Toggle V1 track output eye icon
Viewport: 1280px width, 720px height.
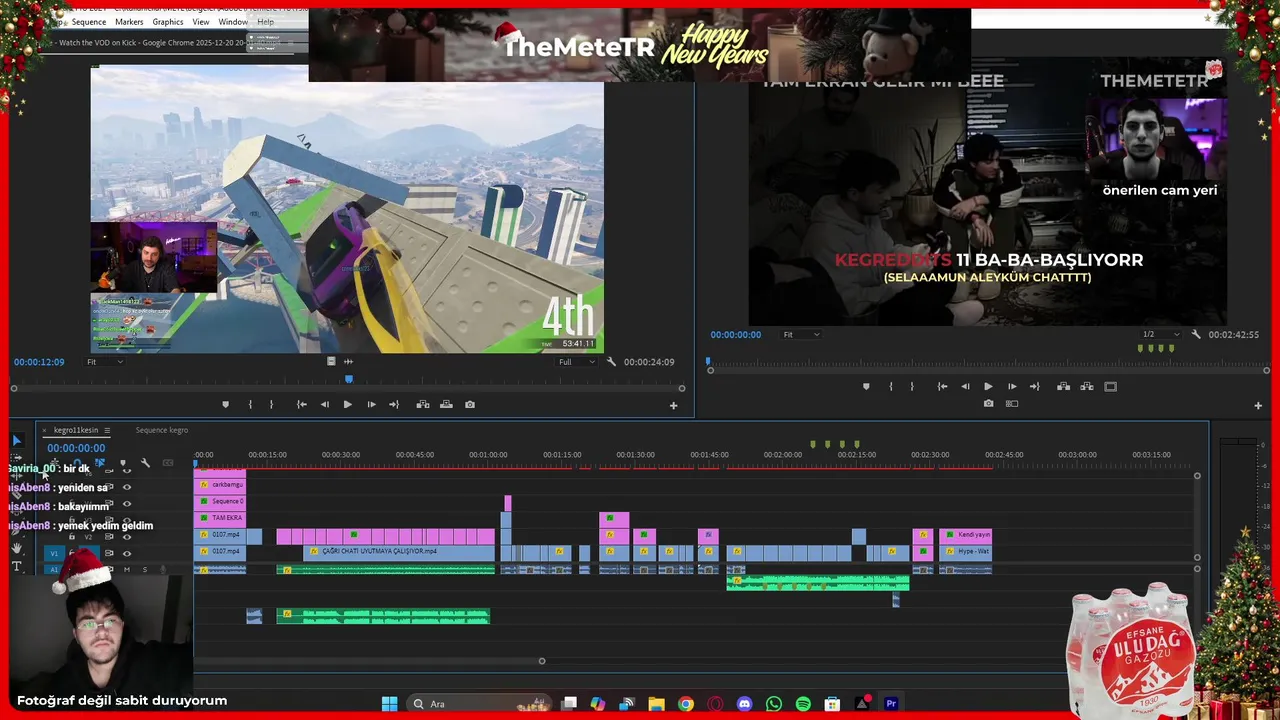127,553
